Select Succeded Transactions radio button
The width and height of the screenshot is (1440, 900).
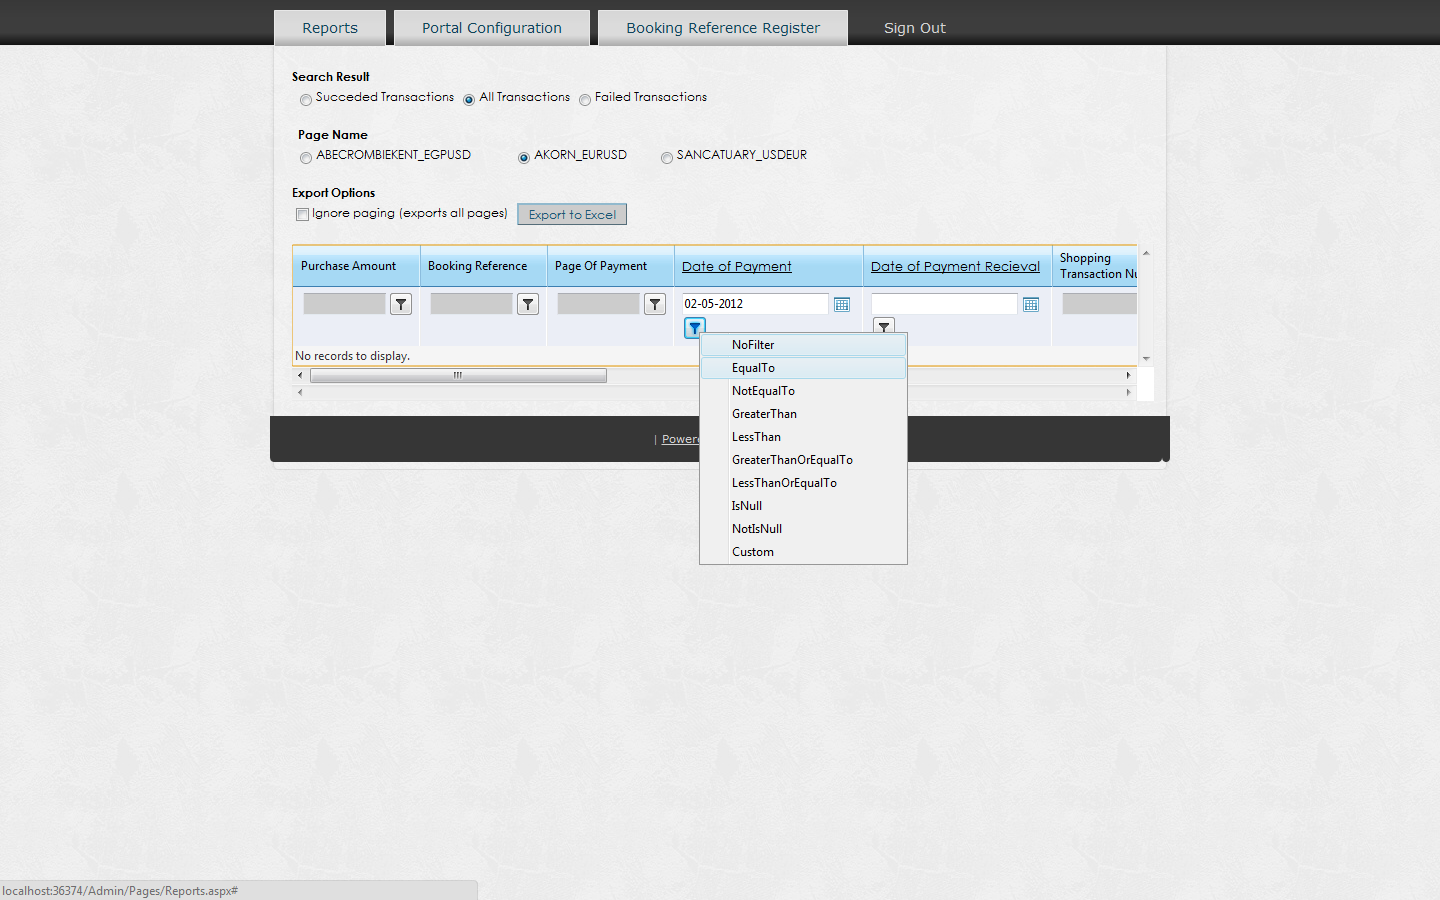tap(306, 100)
